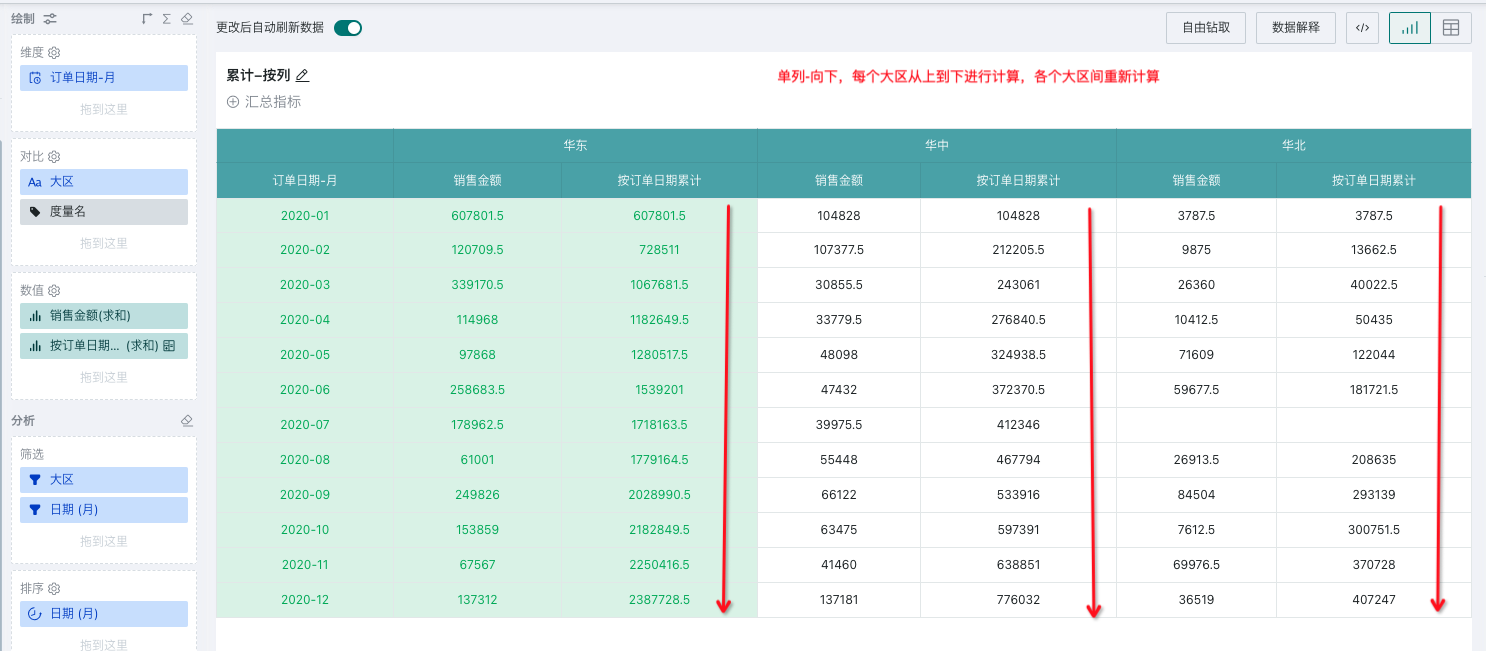Open the 对比 gear settings
The height and width of the screenshot is (651, 1486).
pos(55,157)
